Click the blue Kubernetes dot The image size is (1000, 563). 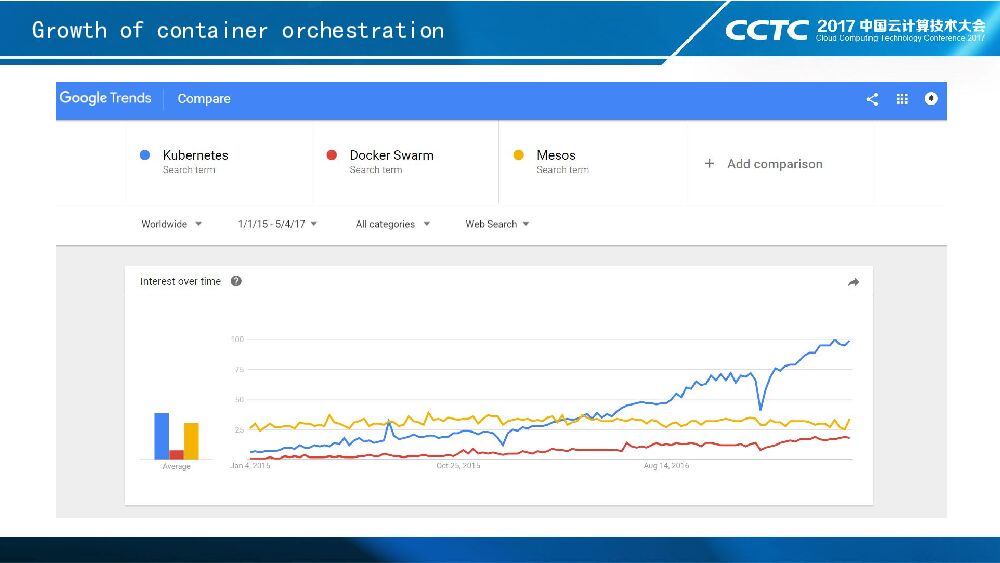145,155
